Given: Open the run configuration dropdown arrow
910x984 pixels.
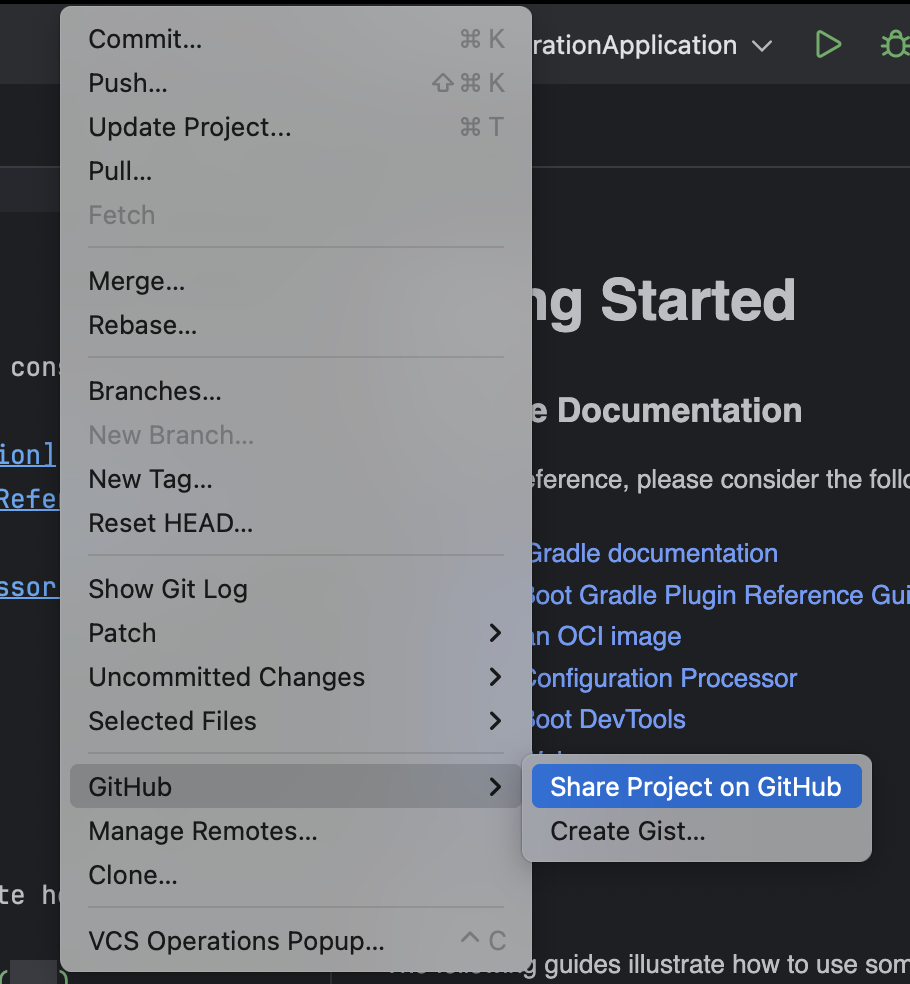Looking at the screenshot, I should 762,46.
